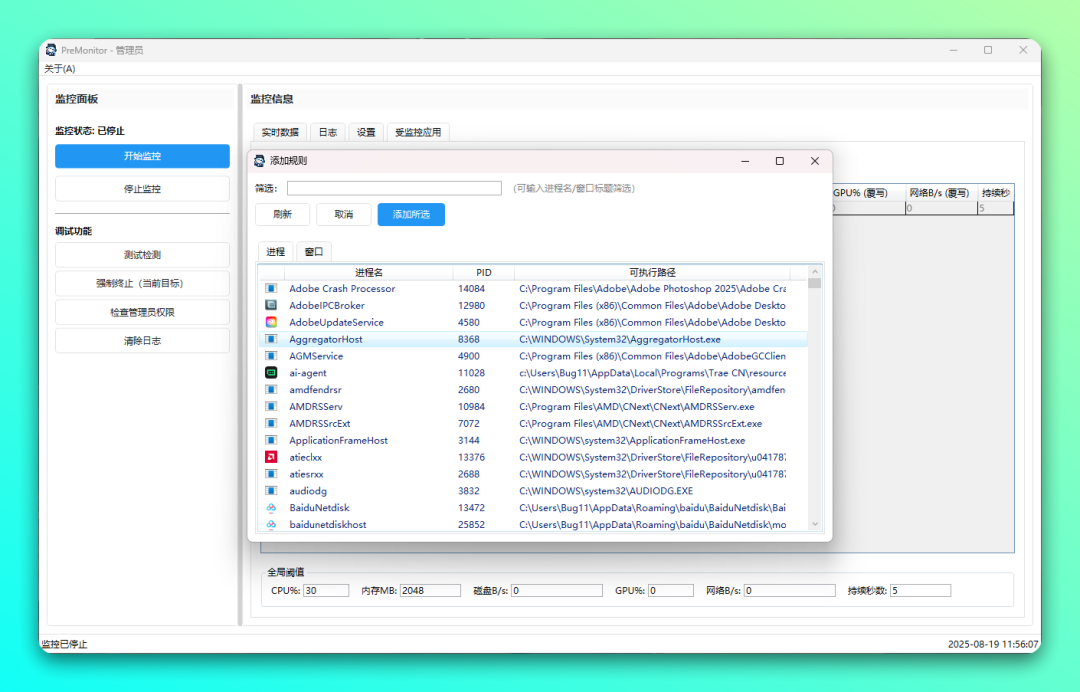
Task: Click the date-time in status bar
Action: pos(993,644)
